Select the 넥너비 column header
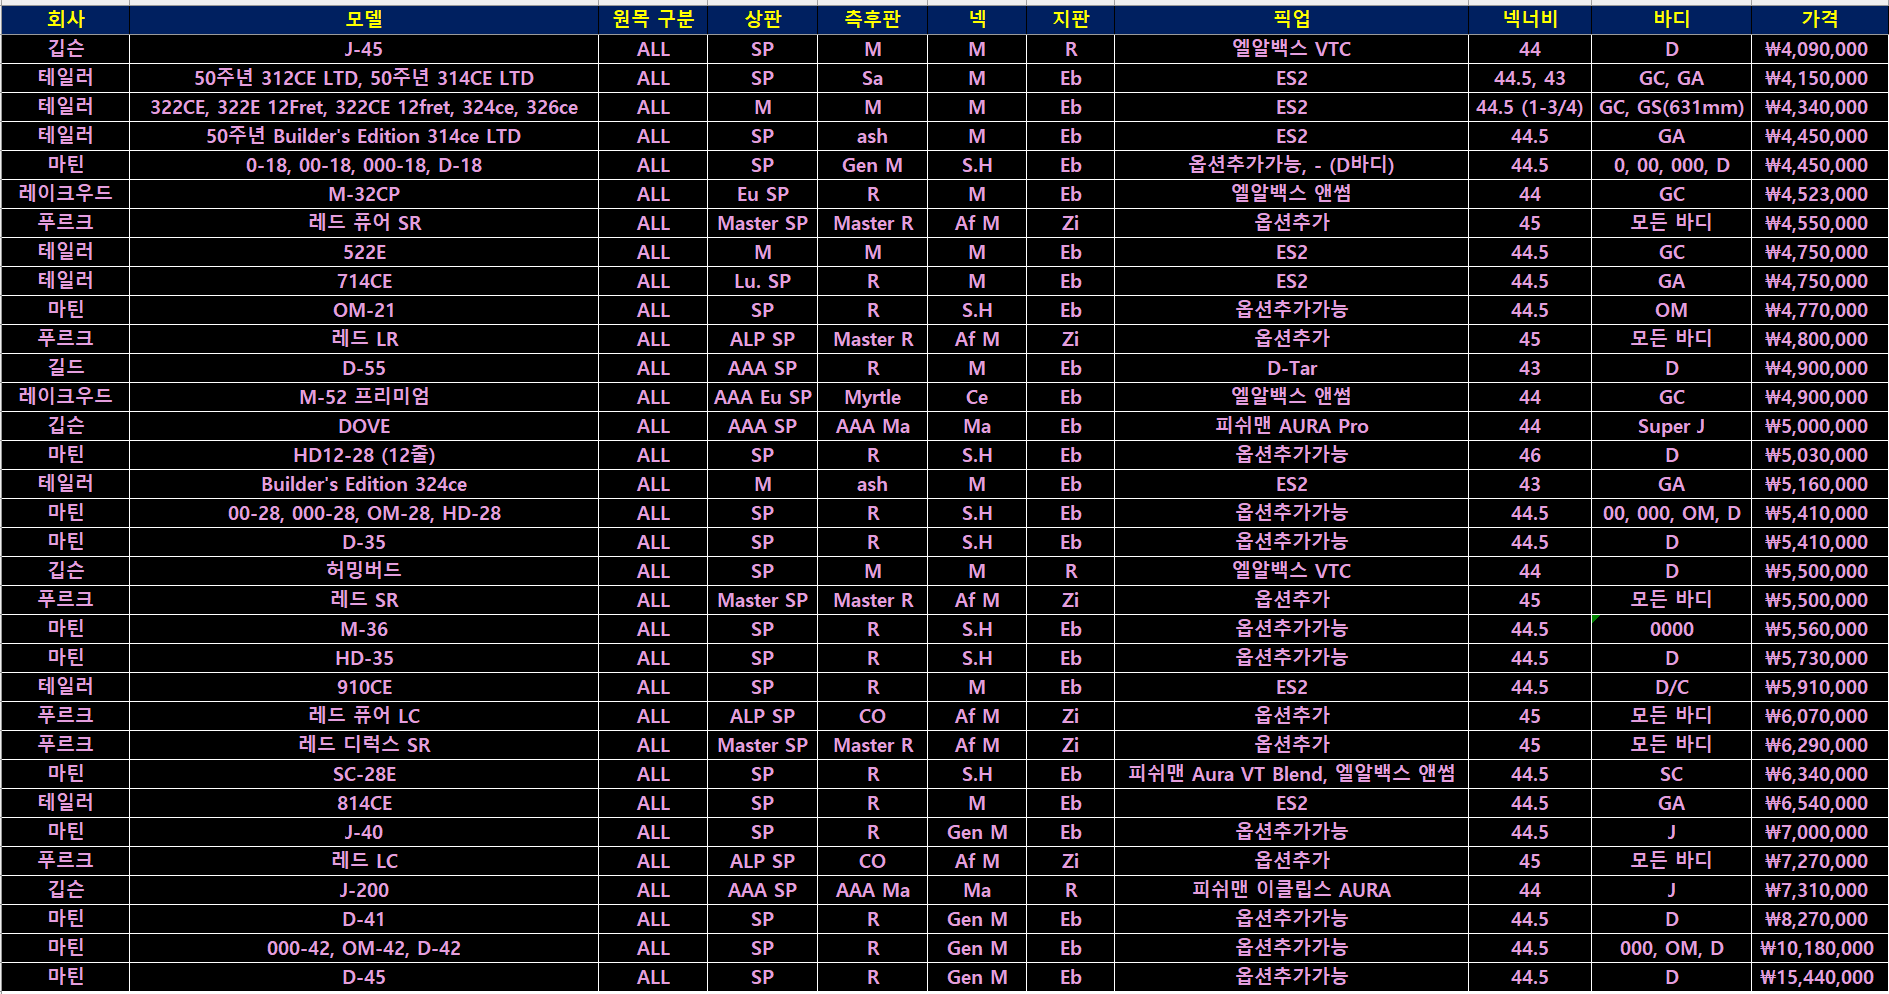1889x994 pixels. 1530,19
